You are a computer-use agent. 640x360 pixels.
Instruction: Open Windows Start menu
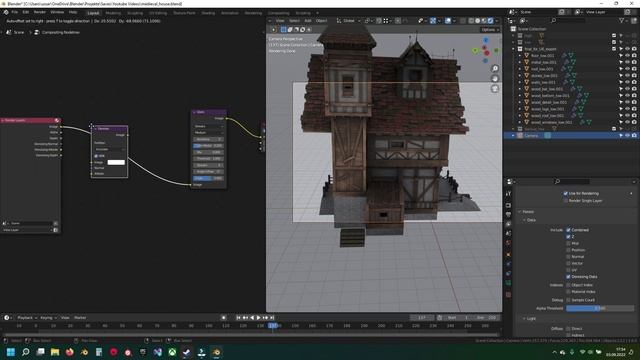click(11, 352)
